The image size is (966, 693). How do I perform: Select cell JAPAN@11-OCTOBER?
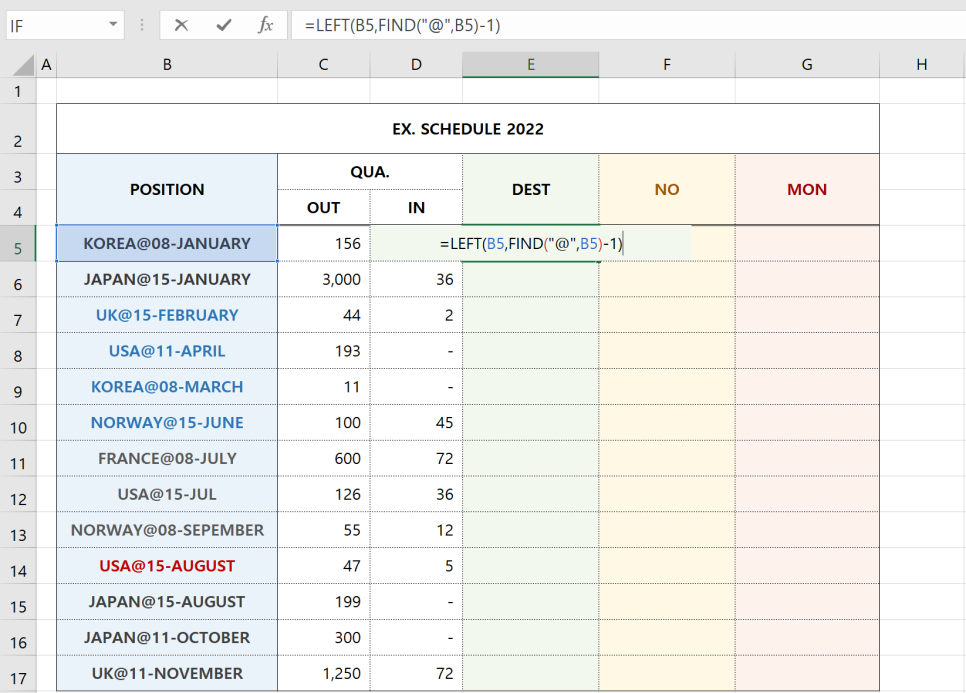[167, 637]
